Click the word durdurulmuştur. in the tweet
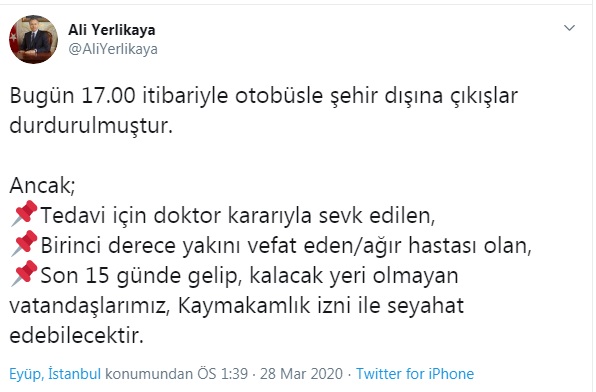 tap(91, 126)
